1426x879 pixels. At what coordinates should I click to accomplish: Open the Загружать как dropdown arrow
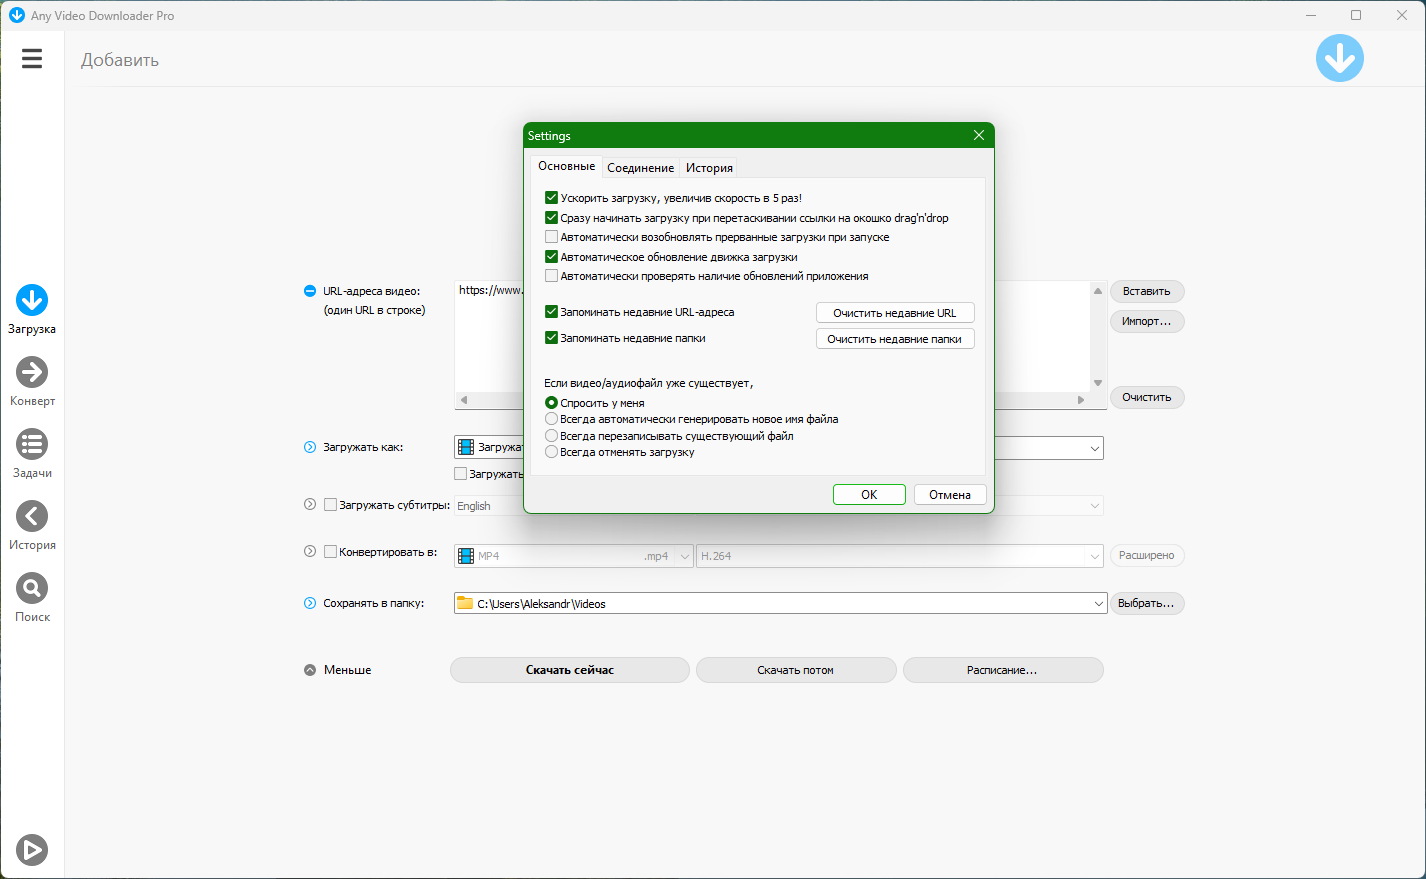(1094, 449)
